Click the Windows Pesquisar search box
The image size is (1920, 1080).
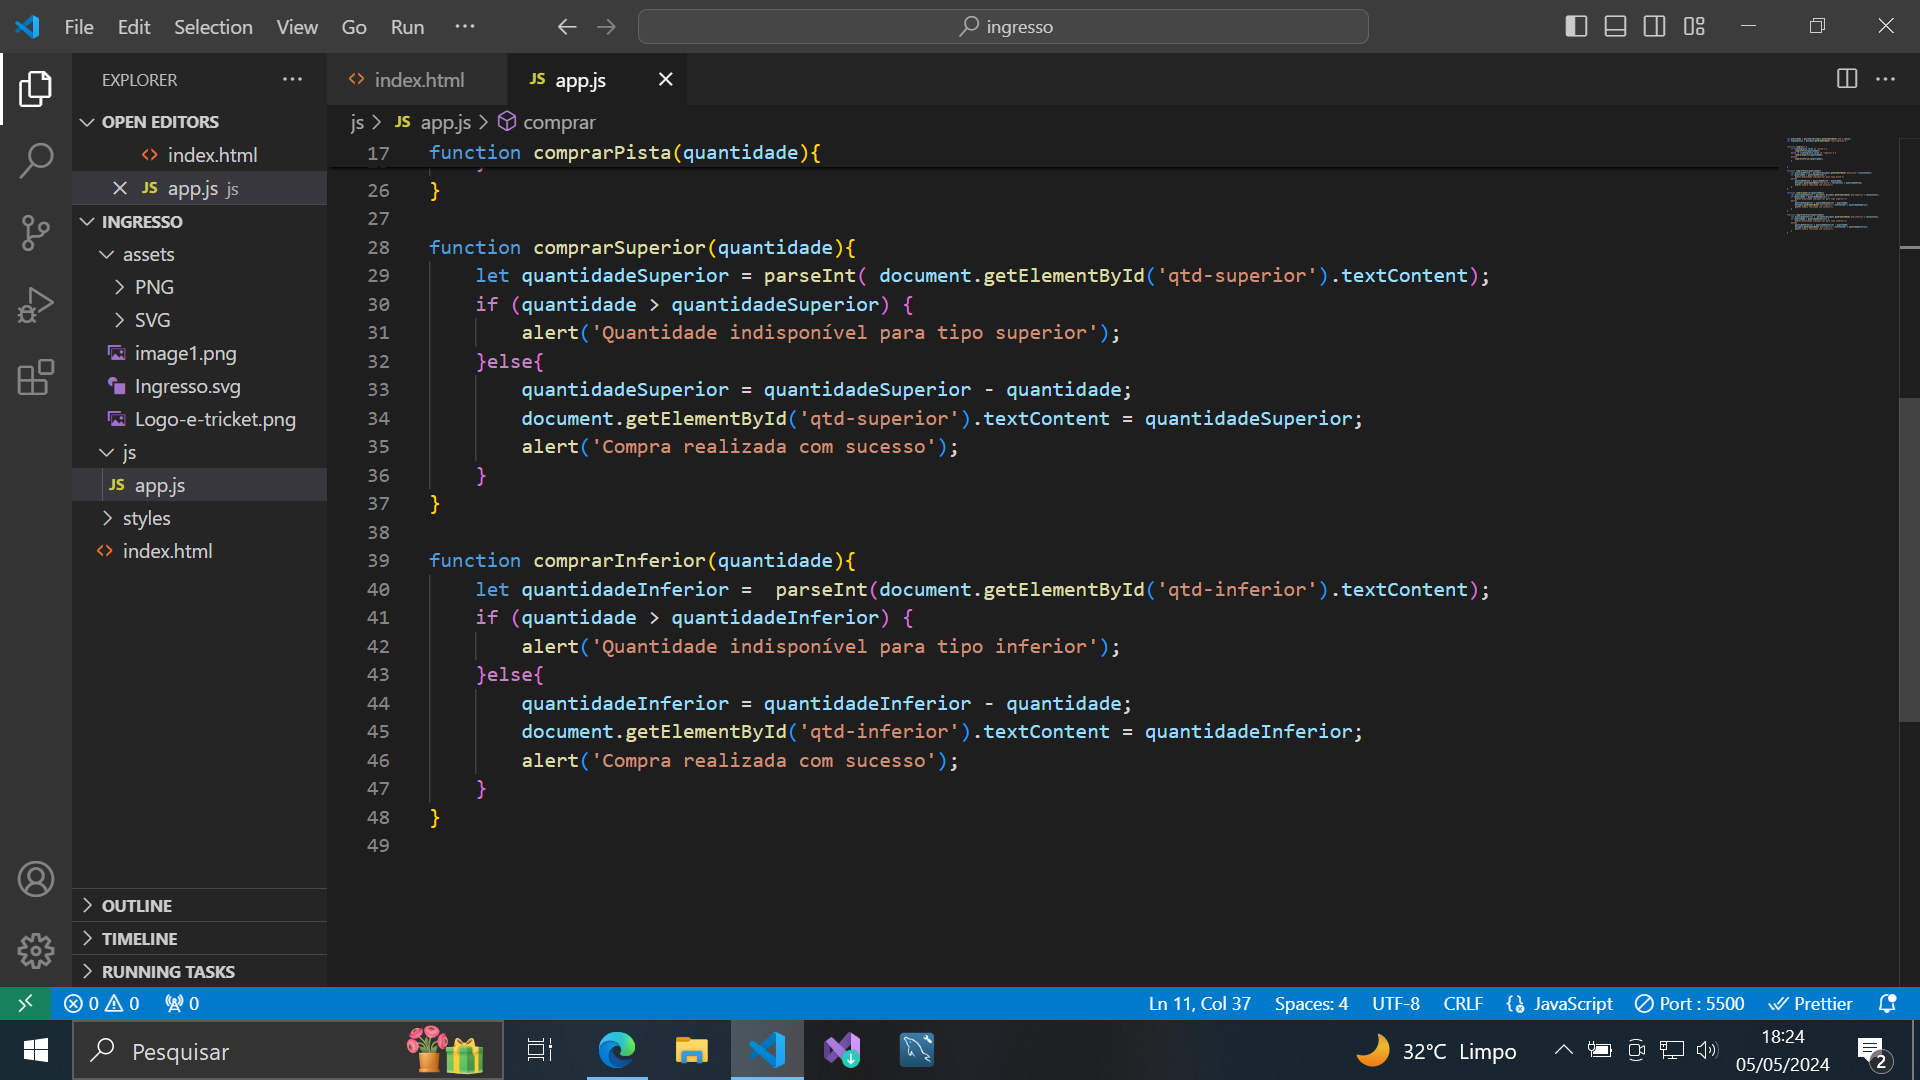click(x=288, y=1050)
